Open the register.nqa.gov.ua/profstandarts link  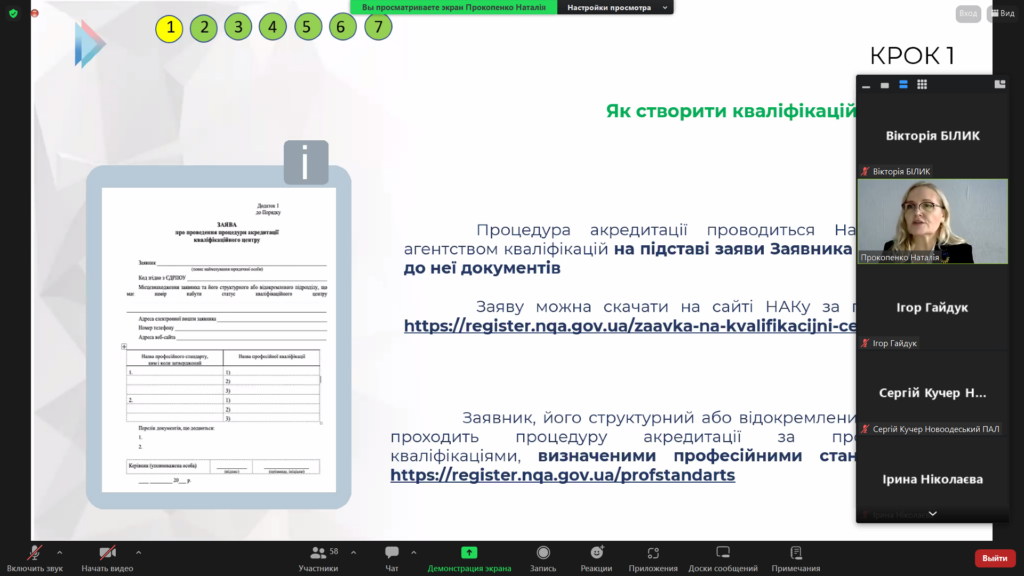562,476
